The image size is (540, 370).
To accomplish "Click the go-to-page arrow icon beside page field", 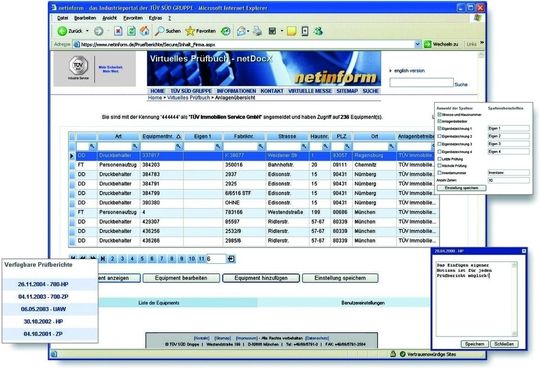I will click(x=231, y=258).
